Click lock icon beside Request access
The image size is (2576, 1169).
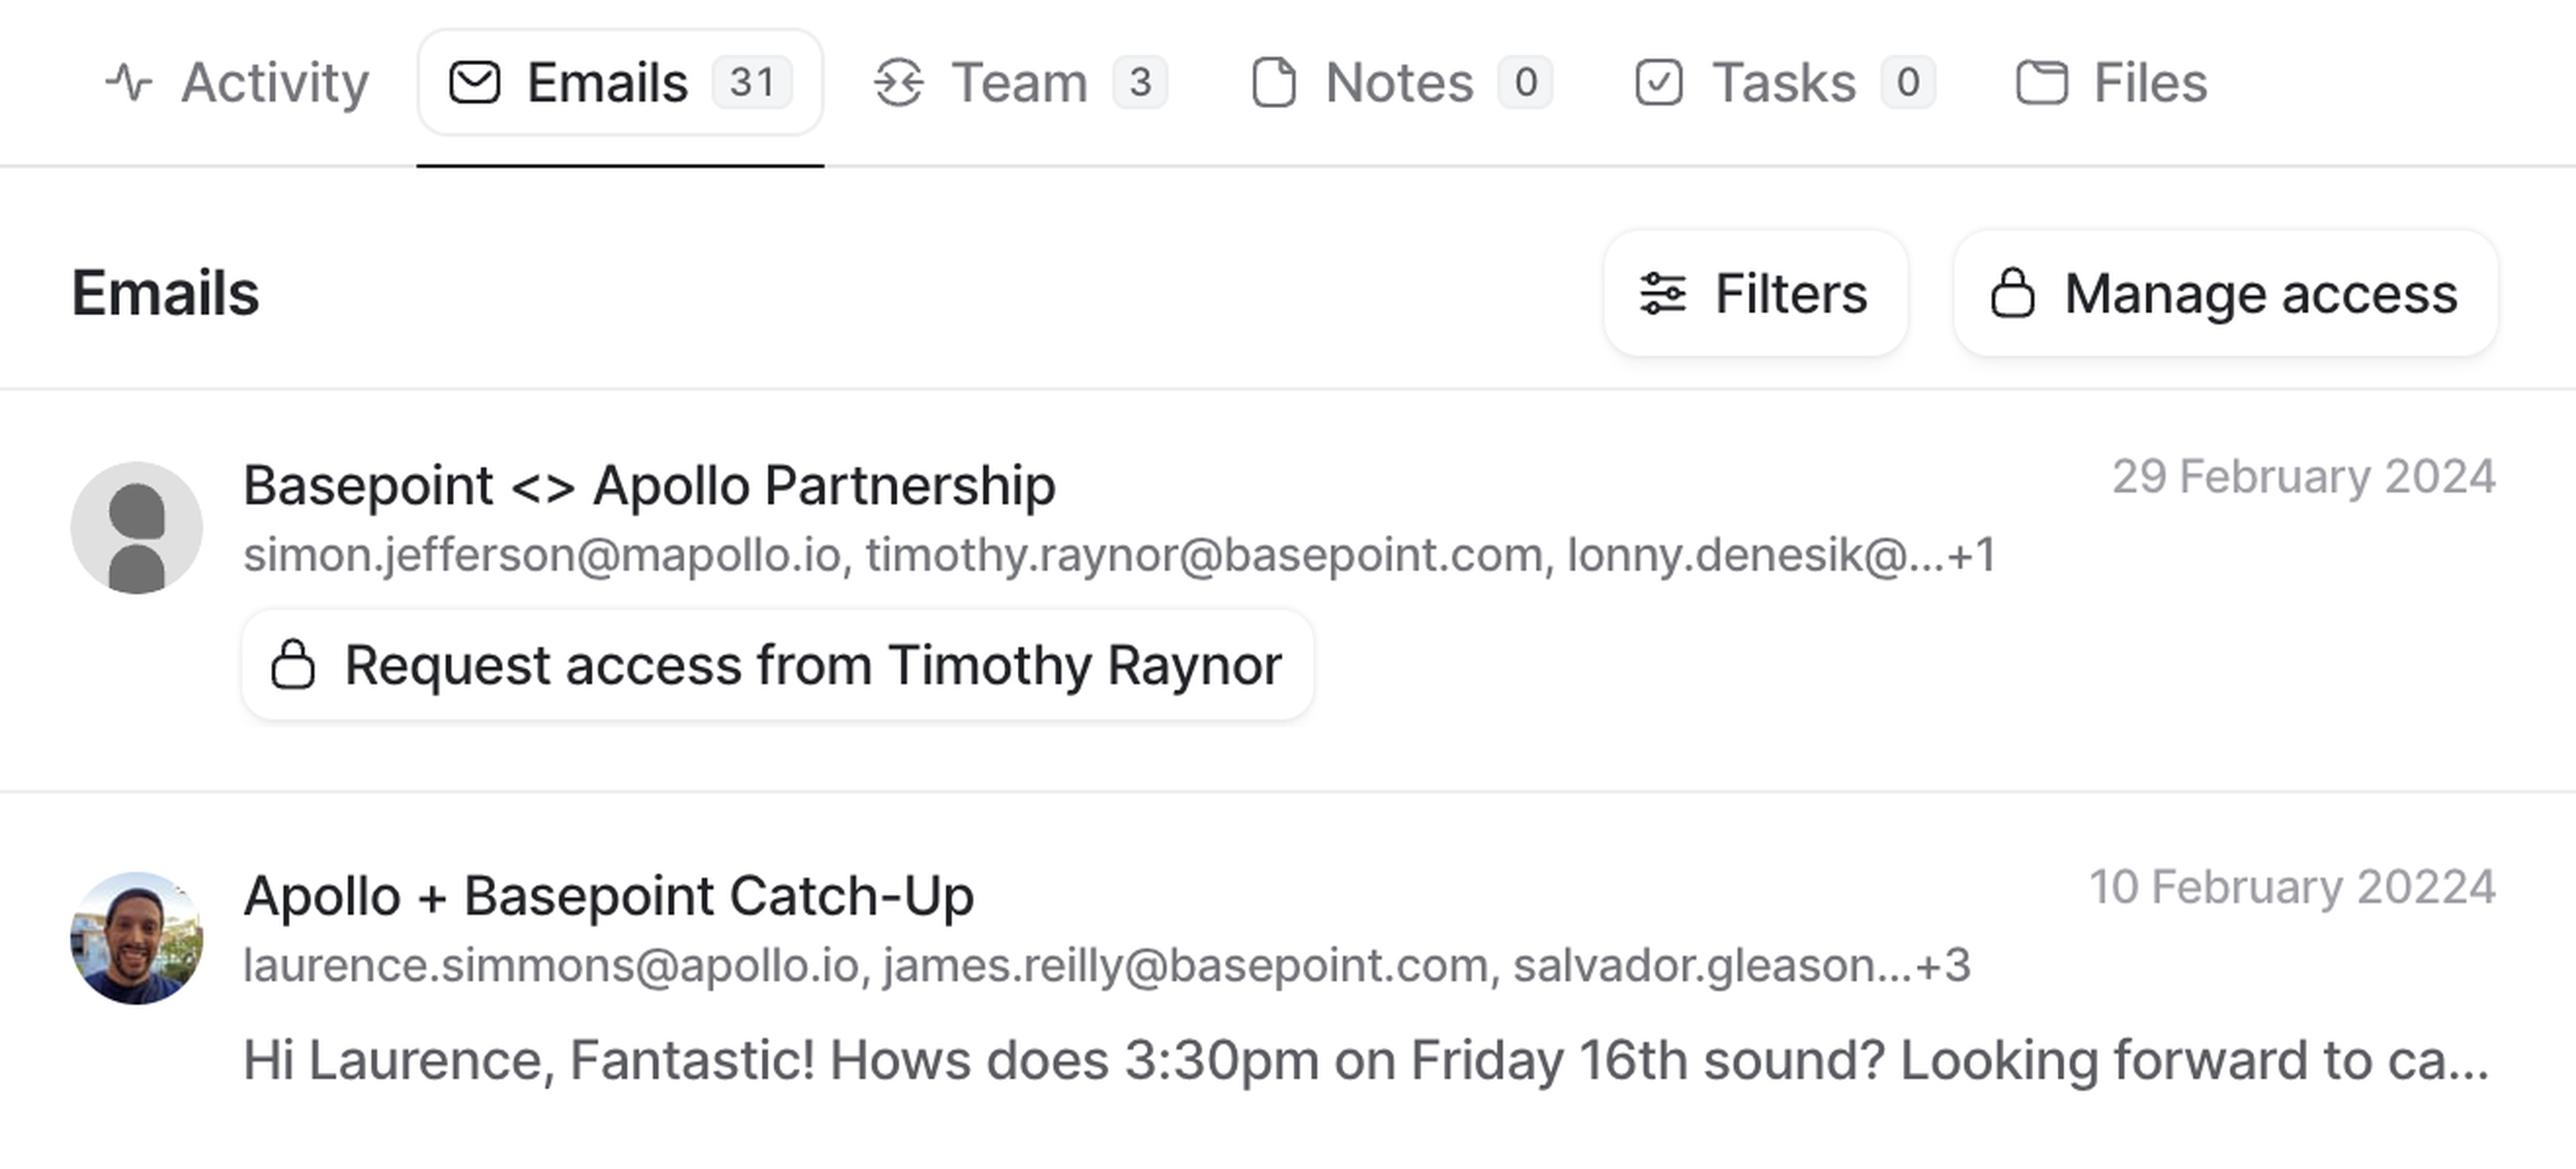293,665
